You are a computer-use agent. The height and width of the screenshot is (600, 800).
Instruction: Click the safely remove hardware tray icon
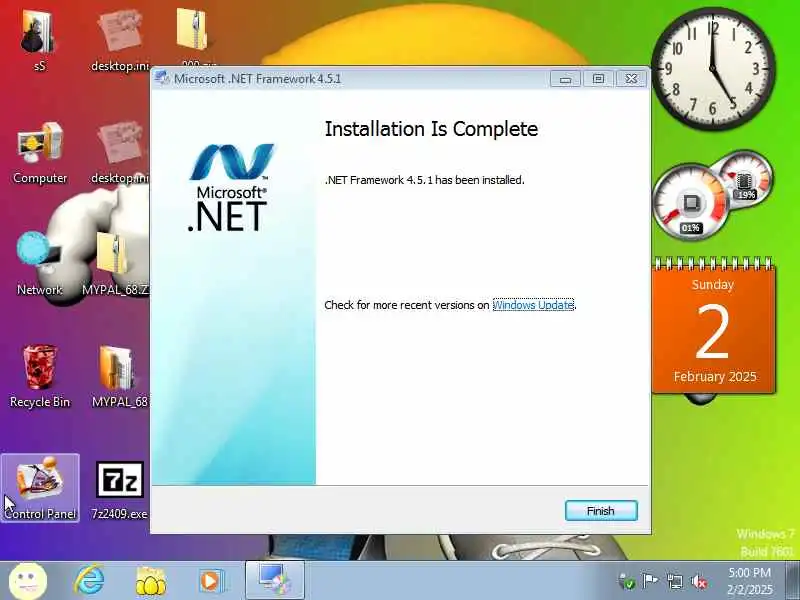point(626,581)
